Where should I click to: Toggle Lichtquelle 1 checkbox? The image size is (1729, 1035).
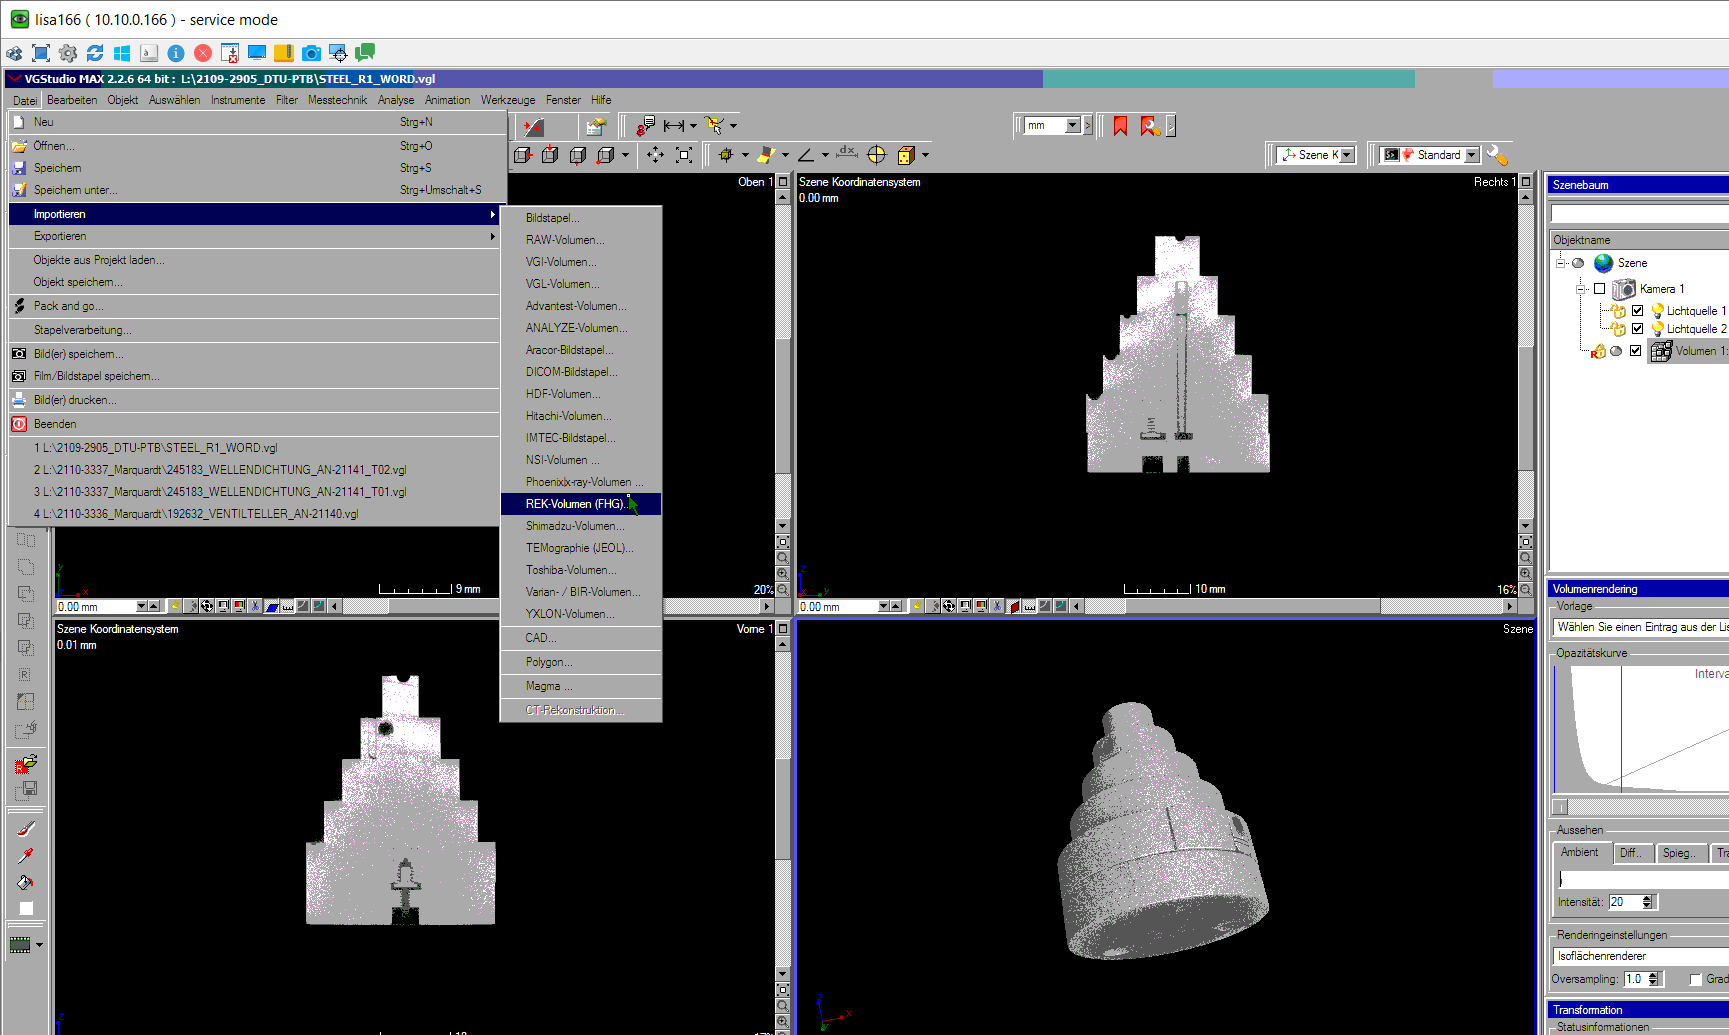coord(1637,311)
